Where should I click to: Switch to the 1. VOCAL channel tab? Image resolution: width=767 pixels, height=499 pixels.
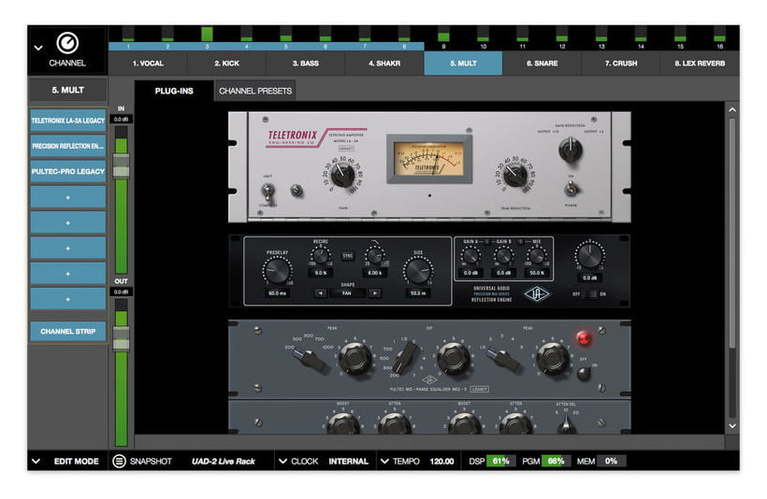[148, 63]
